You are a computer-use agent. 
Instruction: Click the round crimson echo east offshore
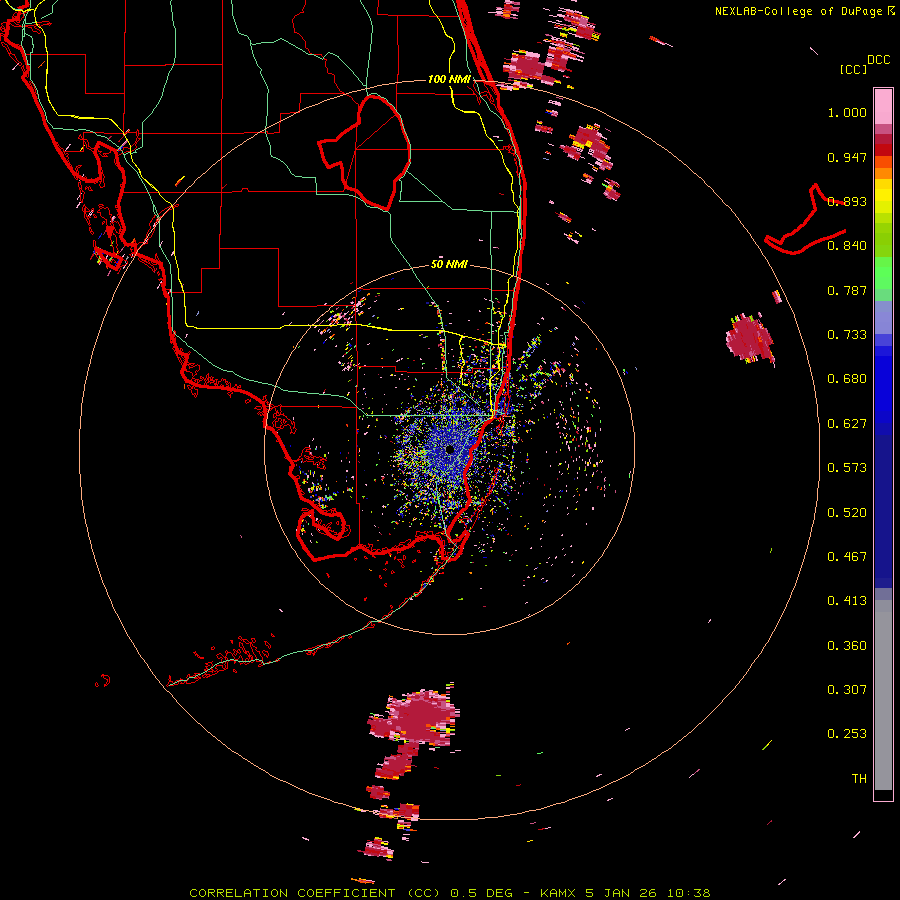coord(750,339)
